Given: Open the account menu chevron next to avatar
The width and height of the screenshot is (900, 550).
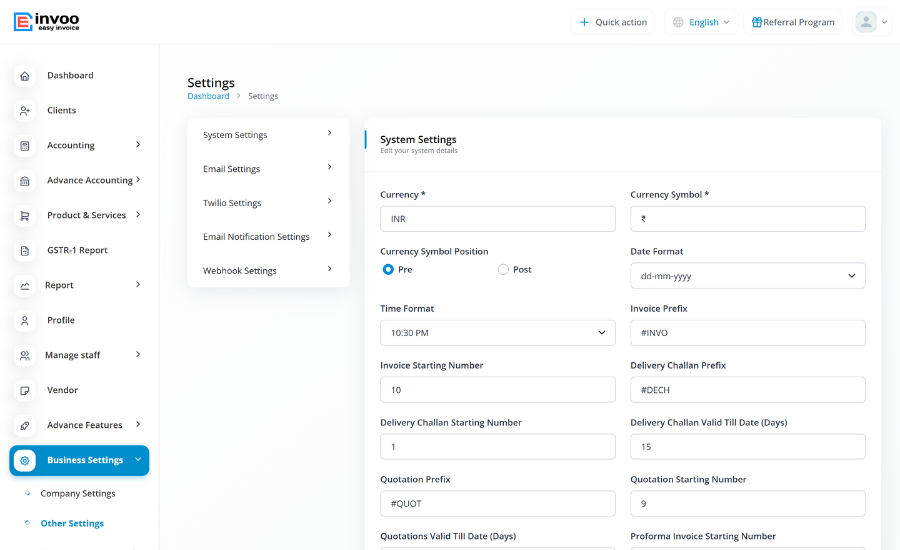Looking at the screenshot, I should pyautogui.click(x=885, y=22).
